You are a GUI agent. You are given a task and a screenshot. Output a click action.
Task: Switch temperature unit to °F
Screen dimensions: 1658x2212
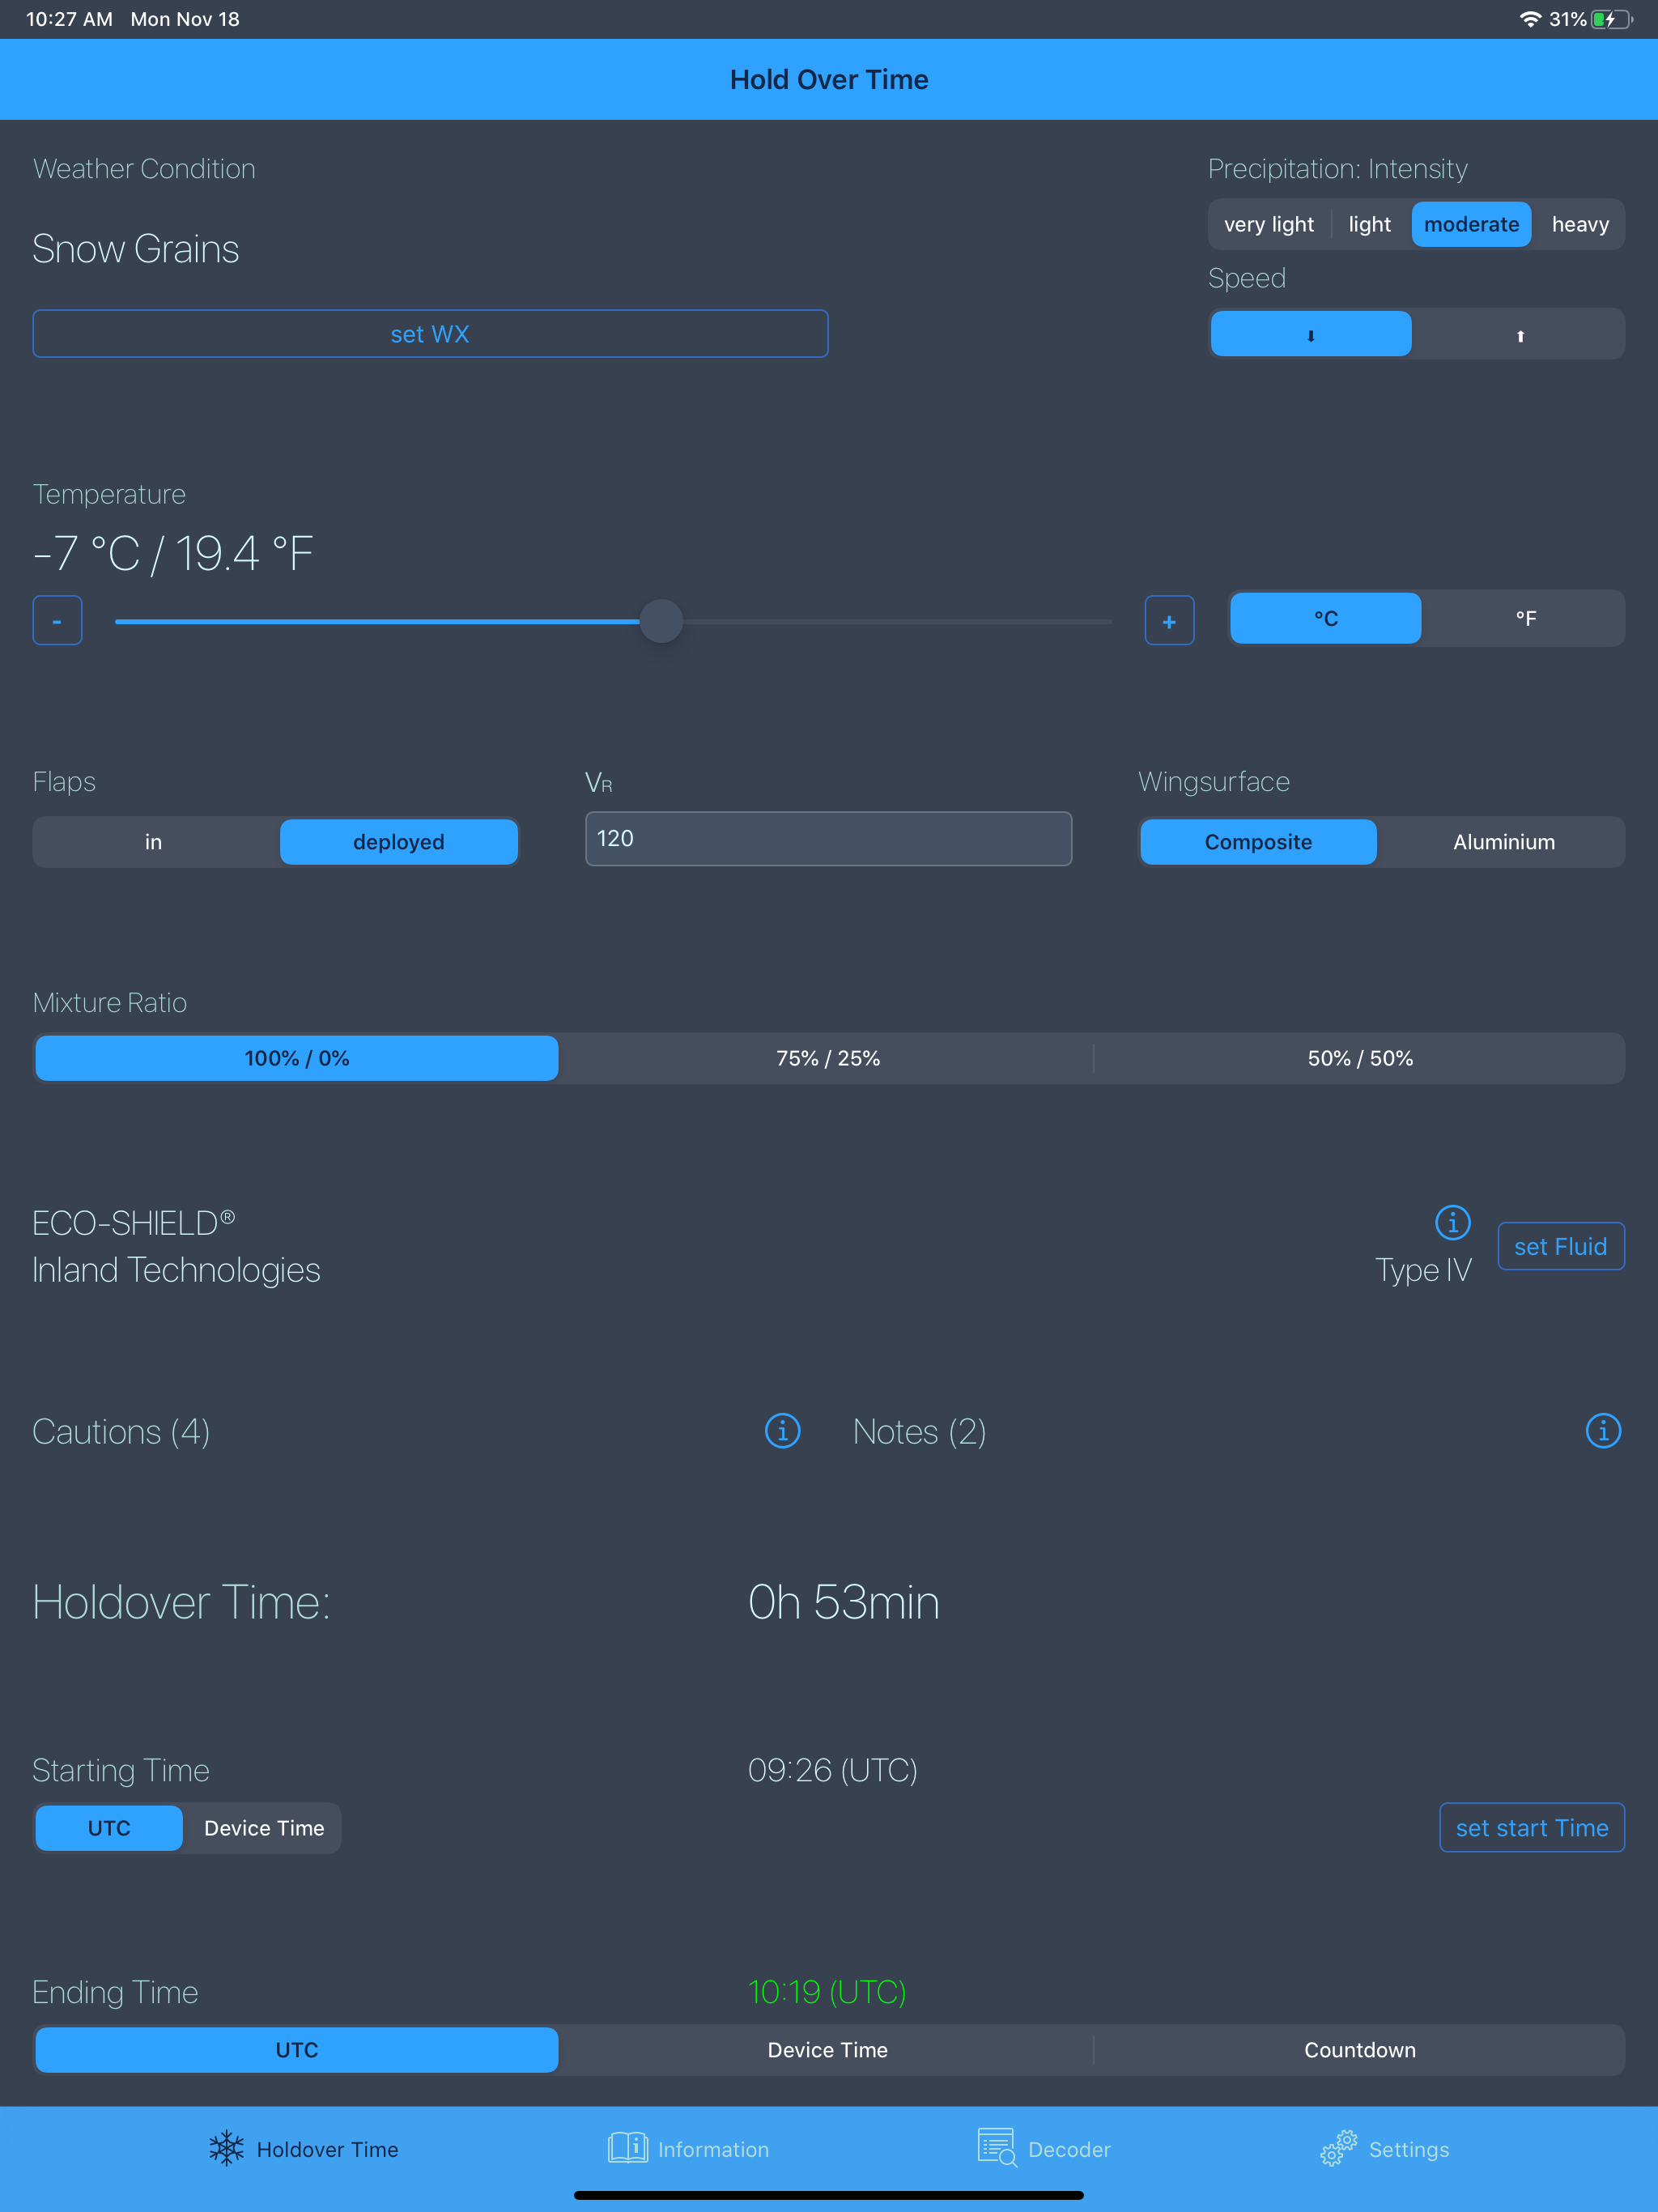(1524, 618)
